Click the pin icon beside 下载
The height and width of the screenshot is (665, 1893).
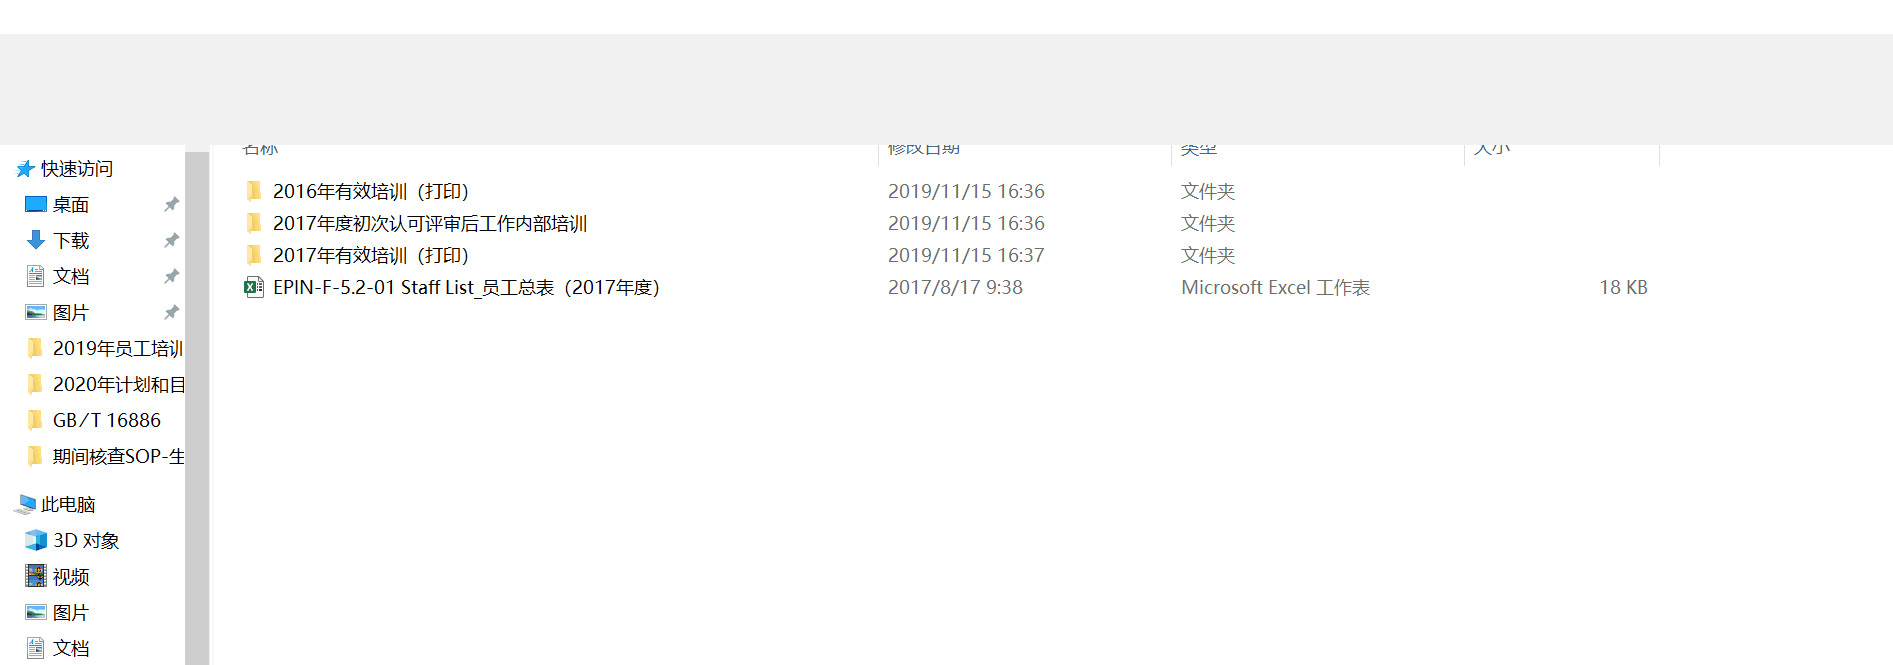click(x=171, y=240)
